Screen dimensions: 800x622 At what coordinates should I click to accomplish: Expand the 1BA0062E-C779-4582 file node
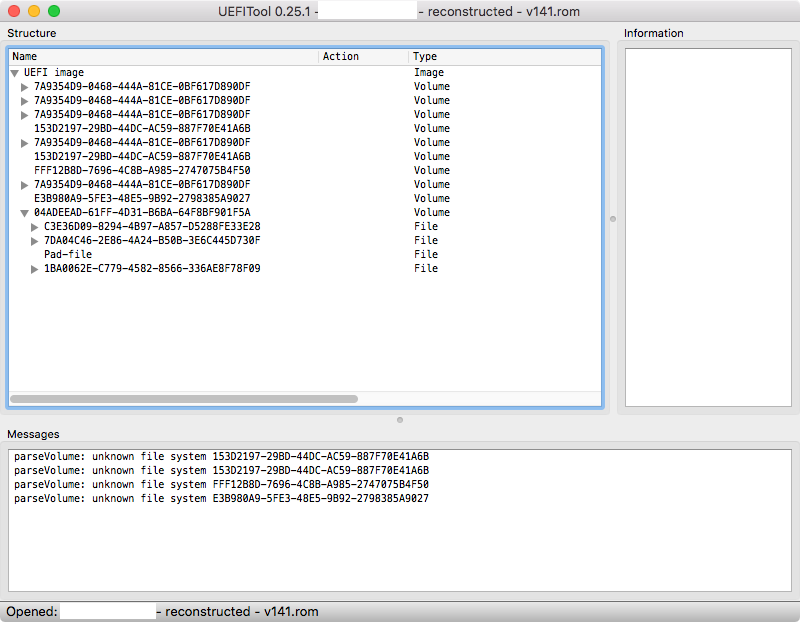pos(34,269)
